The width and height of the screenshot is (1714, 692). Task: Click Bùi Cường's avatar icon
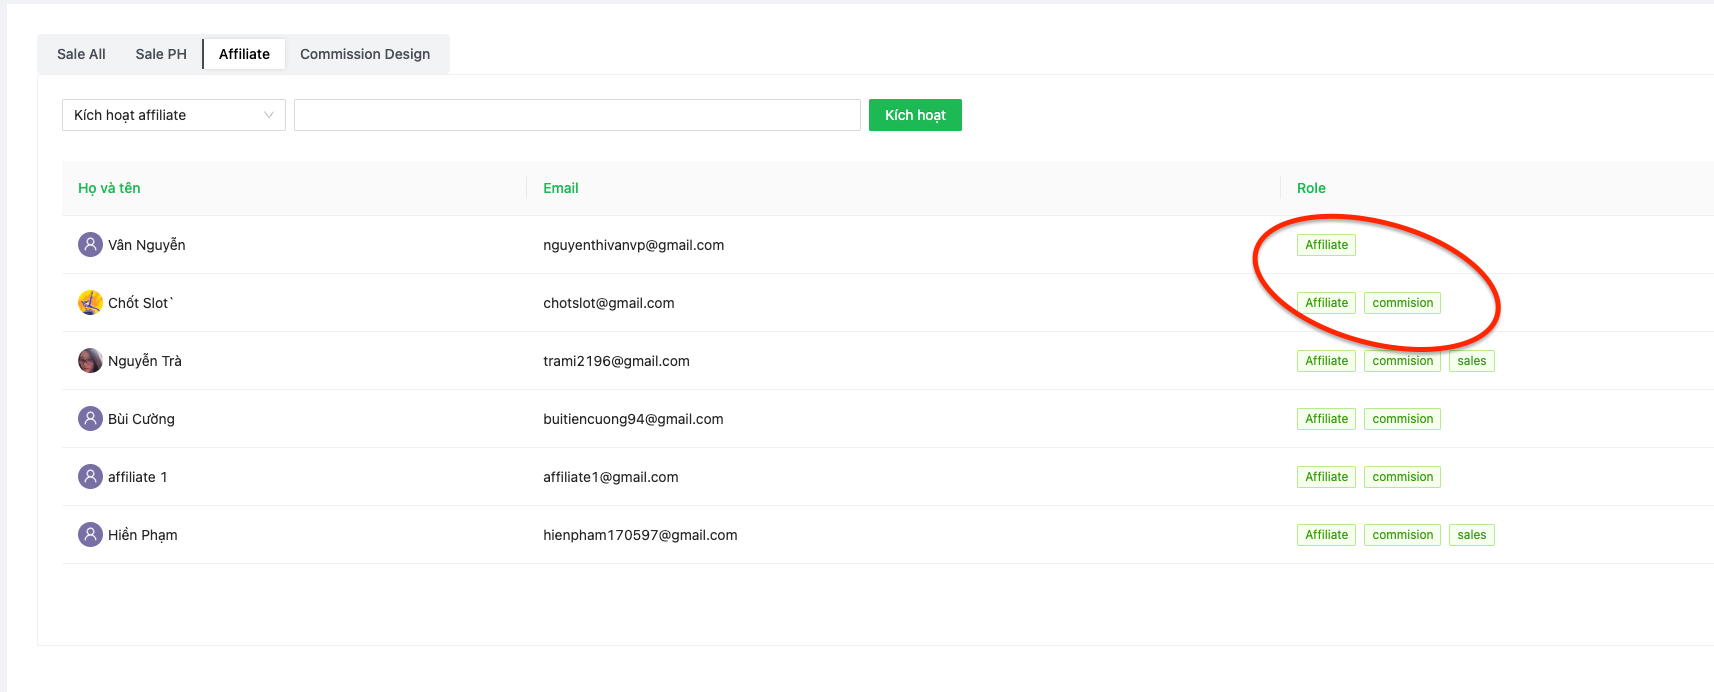[x=90, y=419]
